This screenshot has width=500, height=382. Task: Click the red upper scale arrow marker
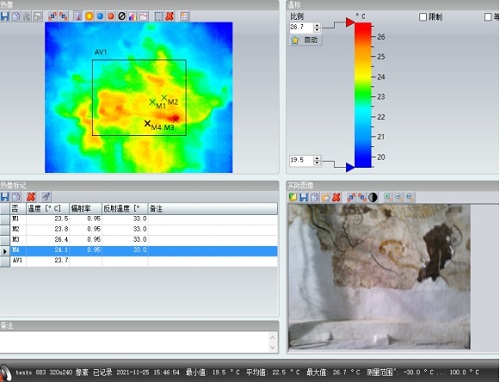tap(350, 22)
